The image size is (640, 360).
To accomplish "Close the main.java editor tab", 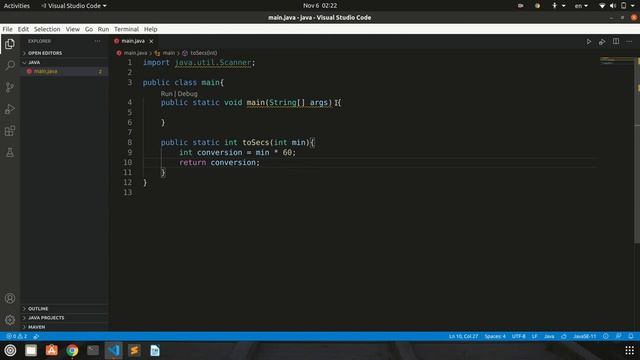I will [151, 41].
